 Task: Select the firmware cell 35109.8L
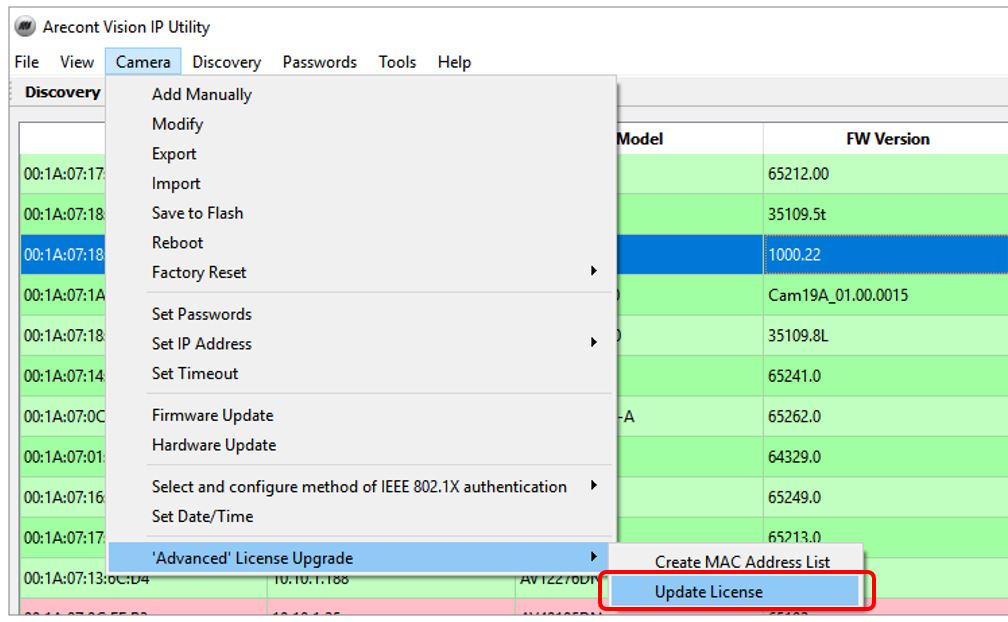(x=886, y=335)
